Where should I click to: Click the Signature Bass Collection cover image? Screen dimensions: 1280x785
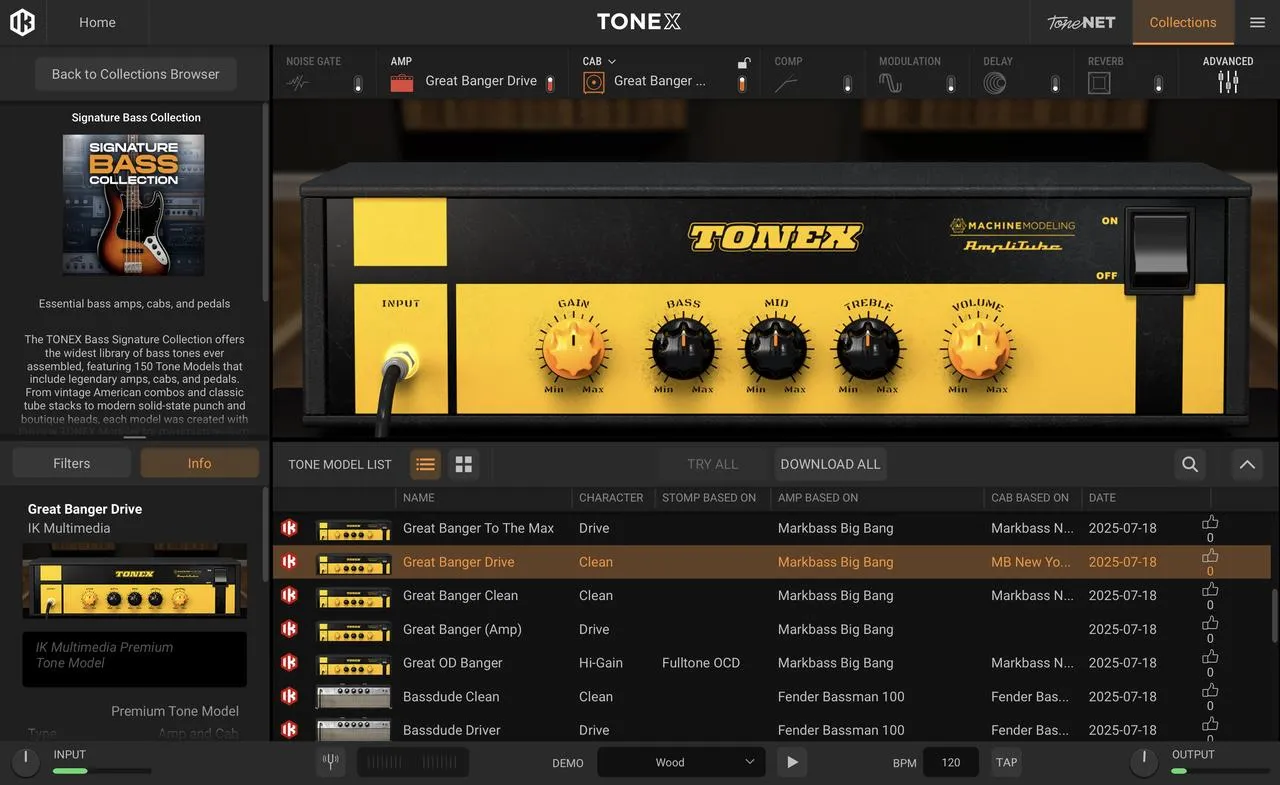click(x=134, y=205)
